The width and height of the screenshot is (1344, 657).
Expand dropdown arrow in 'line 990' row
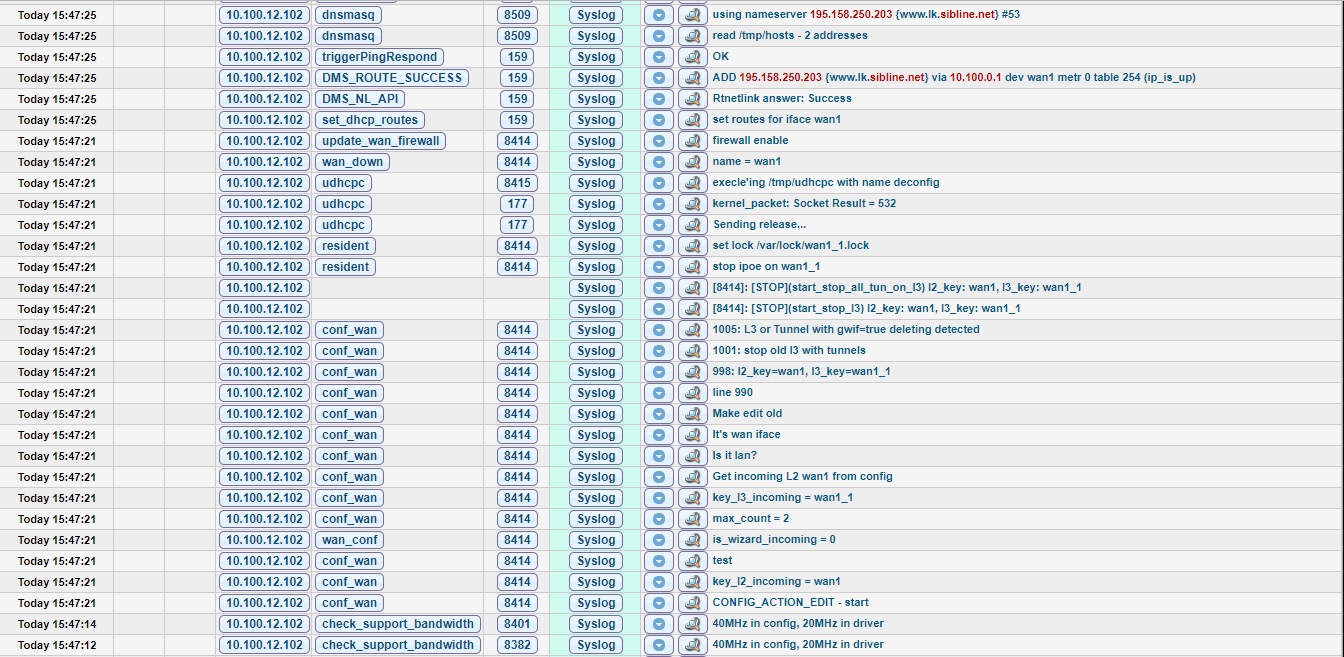[x=659, y=393]
